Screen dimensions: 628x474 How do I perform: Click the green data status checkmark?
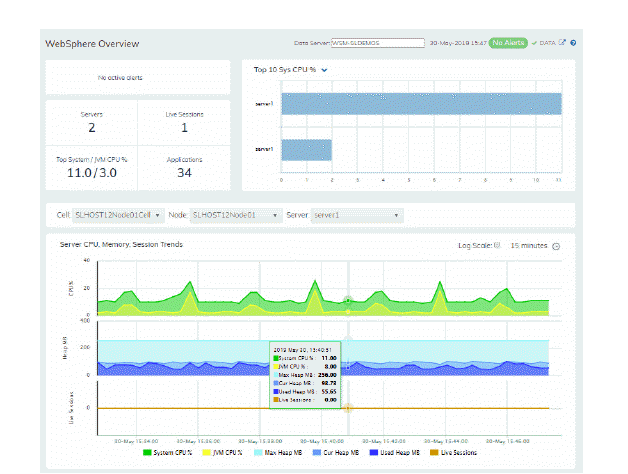click(x=534, y=43)
